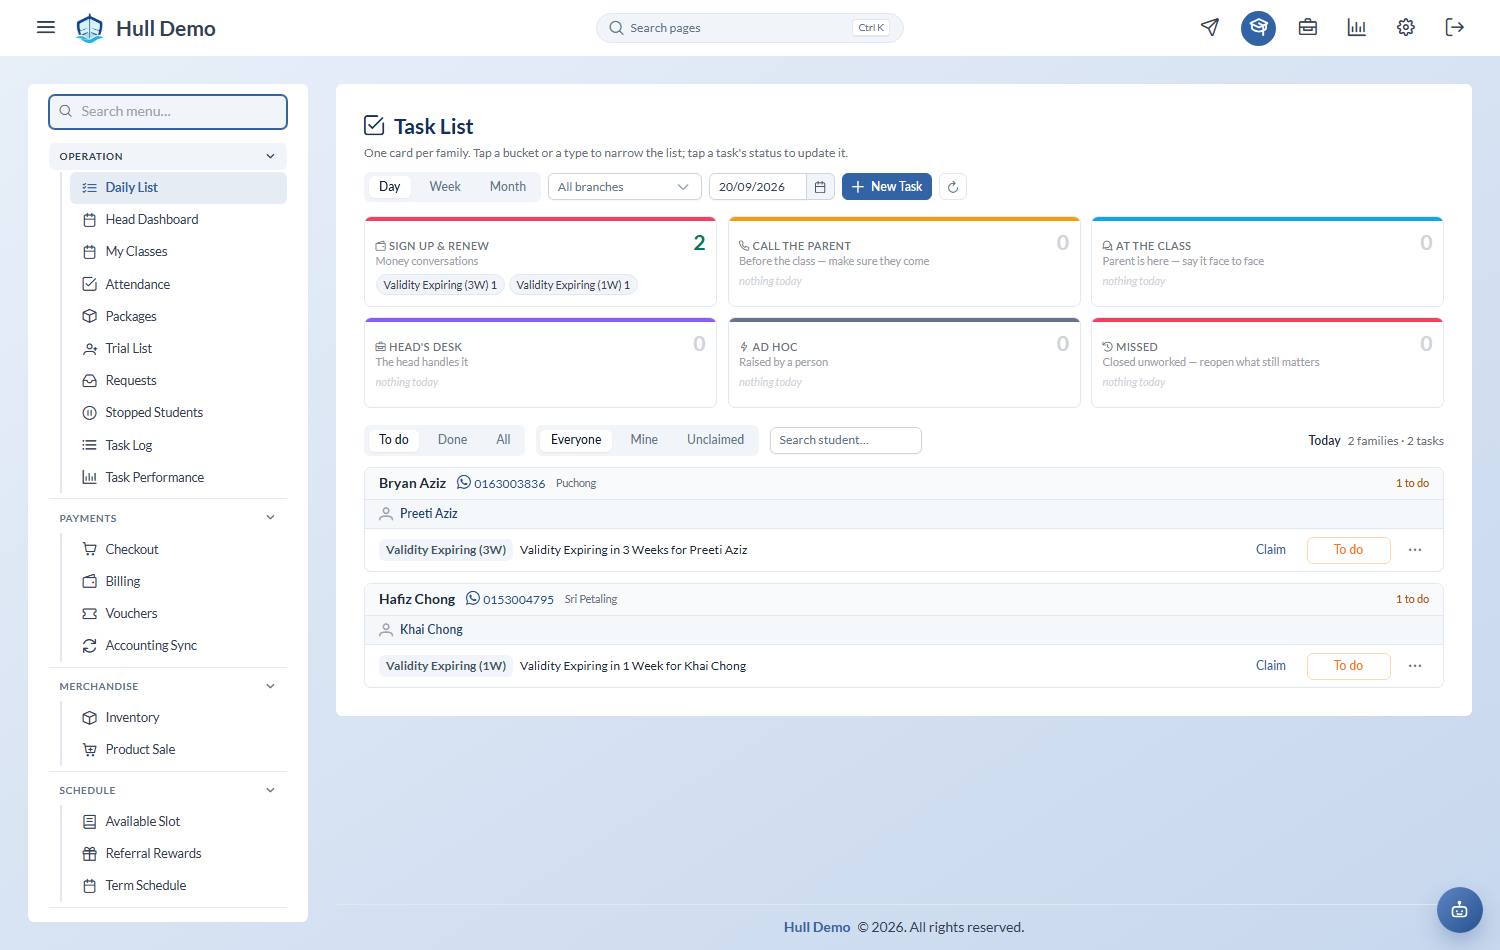The image size is (1500, 950).
Task: Open the calendar date picker icon
Action: tap(820, 187)
